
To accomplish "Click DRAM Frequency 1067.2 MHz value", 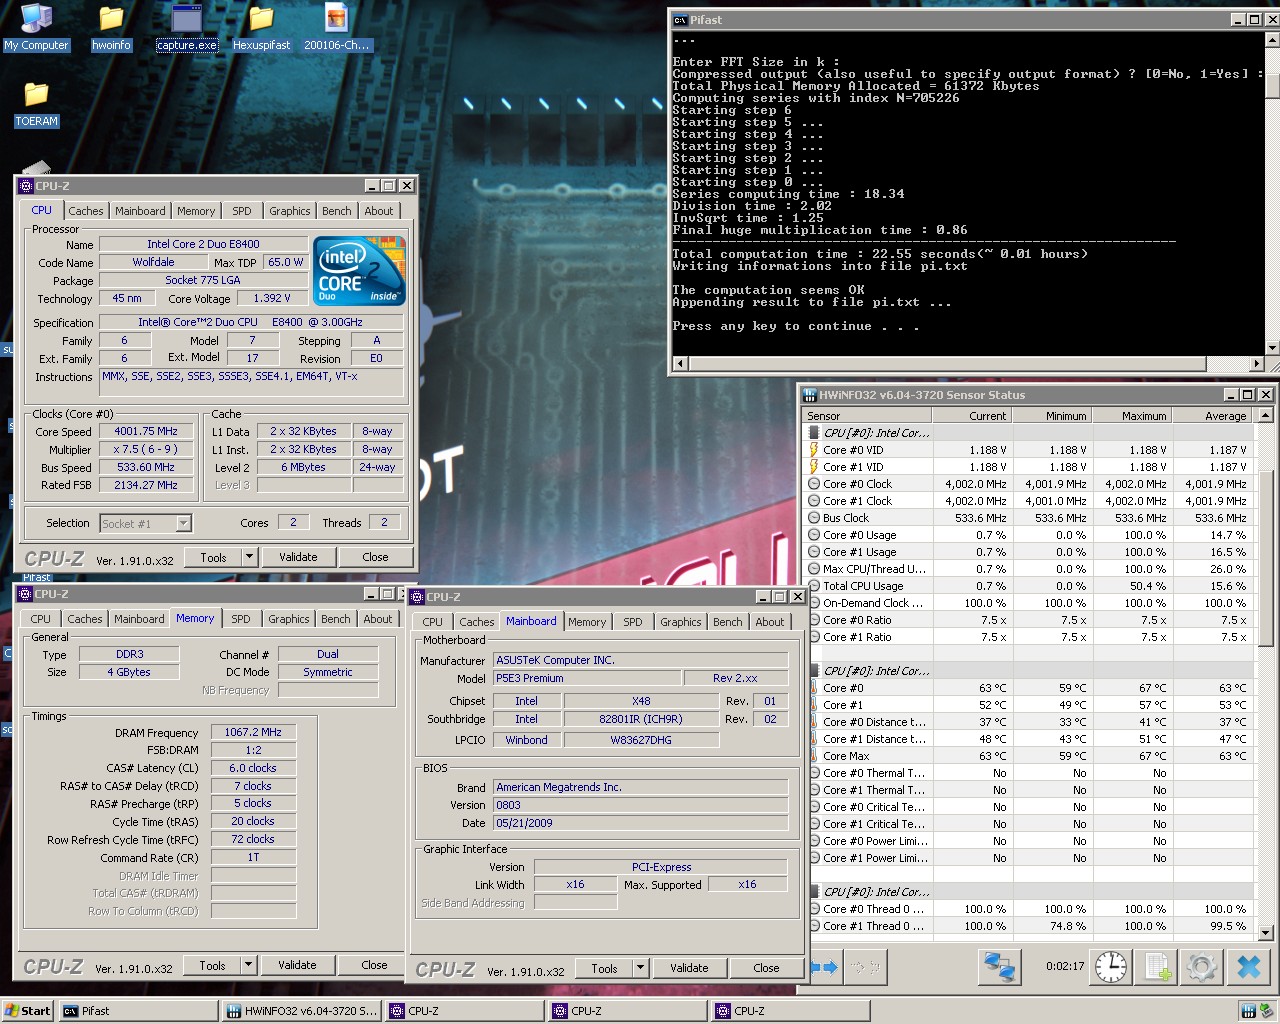I will click(x=253, y=732).
